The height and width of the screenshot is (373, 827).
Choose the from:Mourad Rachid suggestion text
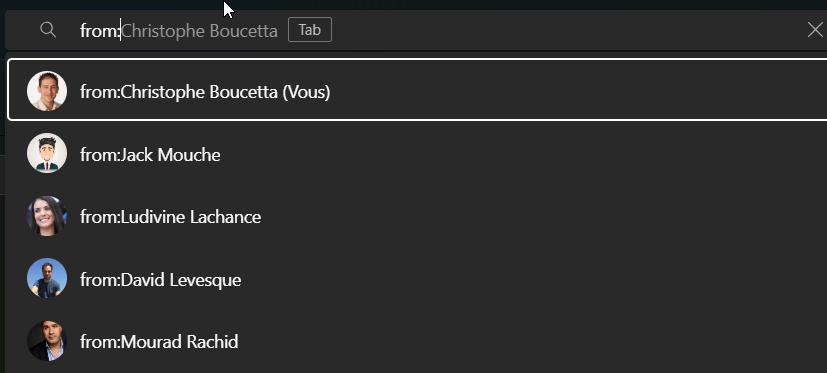159,342
